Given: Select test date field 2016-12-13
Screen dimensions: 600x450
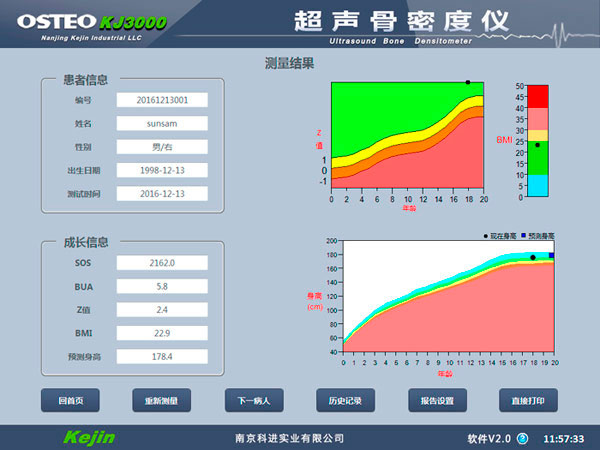Looking at the screenshot, I should 162,194.
